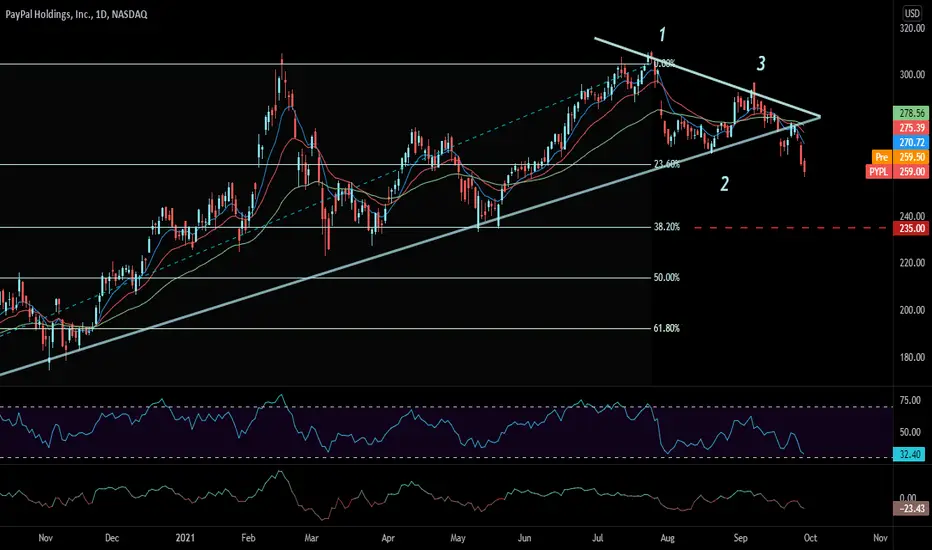Click the Jul time axis label
The width and height of the screenshot is (932, 550).
coord(597,538)
